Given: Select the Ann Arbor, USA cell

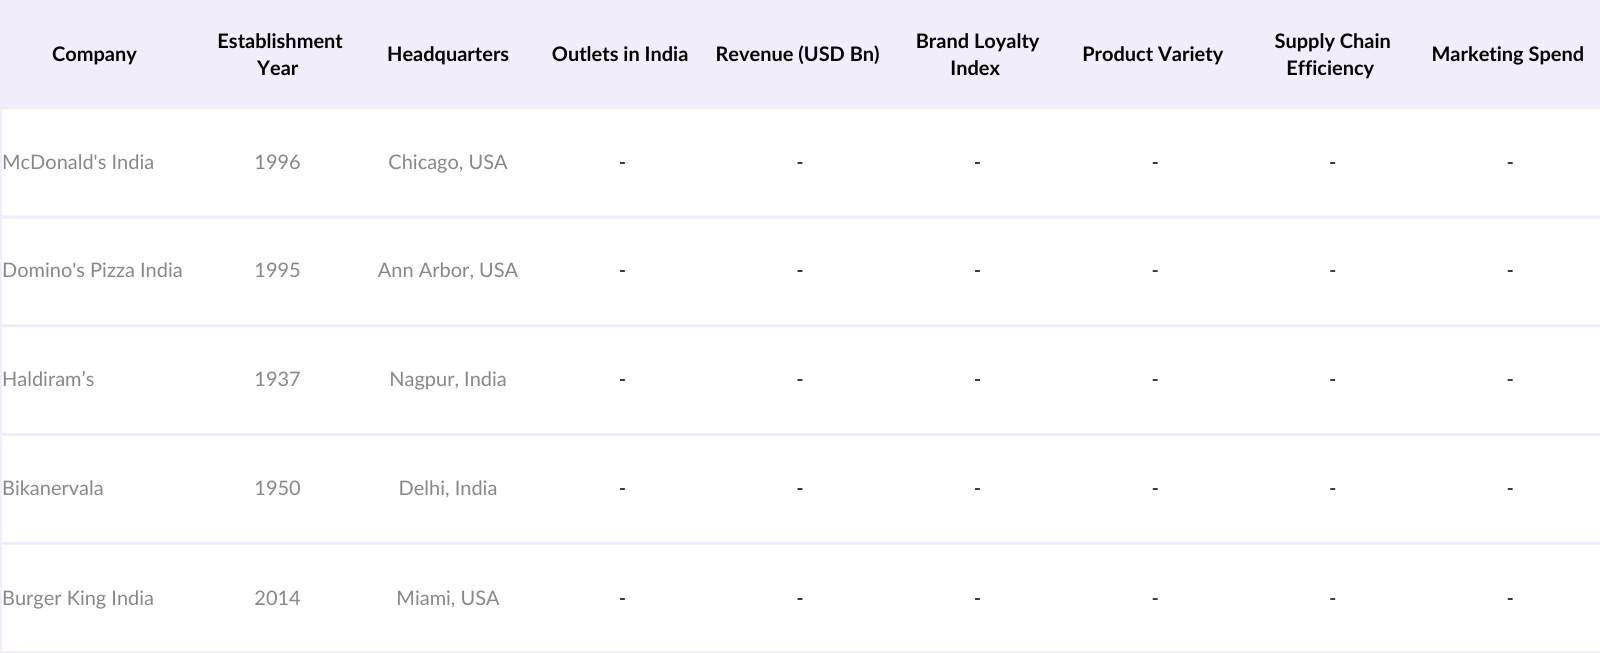Looking at the screenshot, I should pos(447,270).
